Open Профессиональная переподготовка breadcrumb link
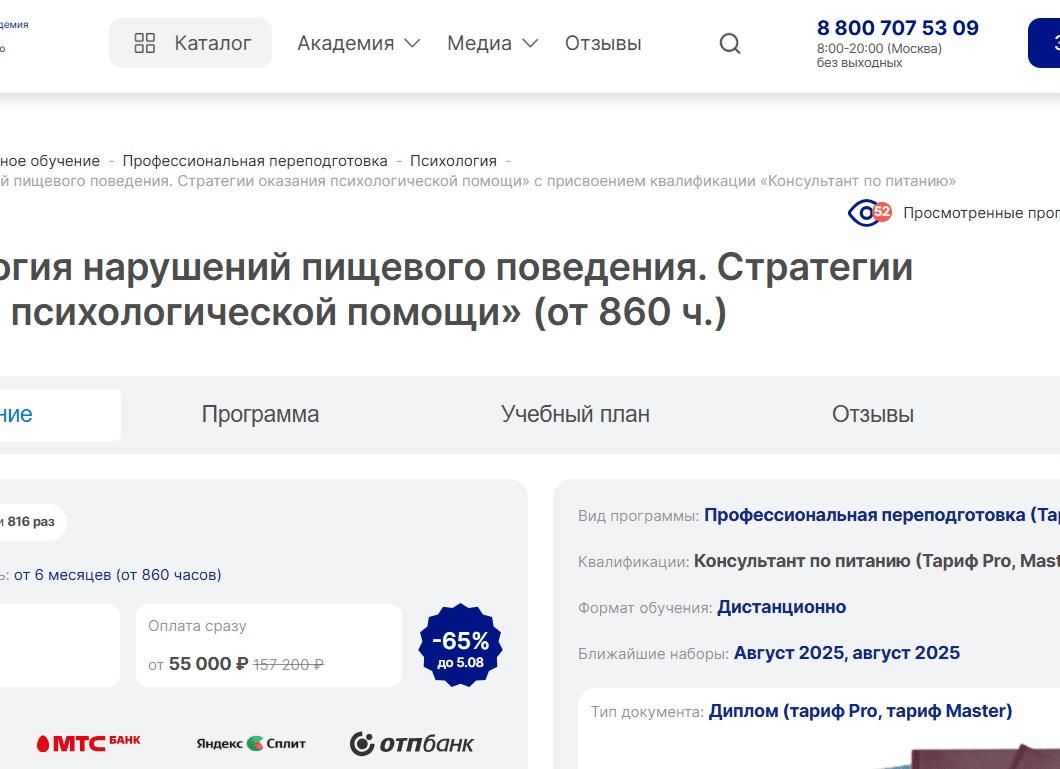The height and width of the screenshot is (769, 1060). (x=255, y=161)
